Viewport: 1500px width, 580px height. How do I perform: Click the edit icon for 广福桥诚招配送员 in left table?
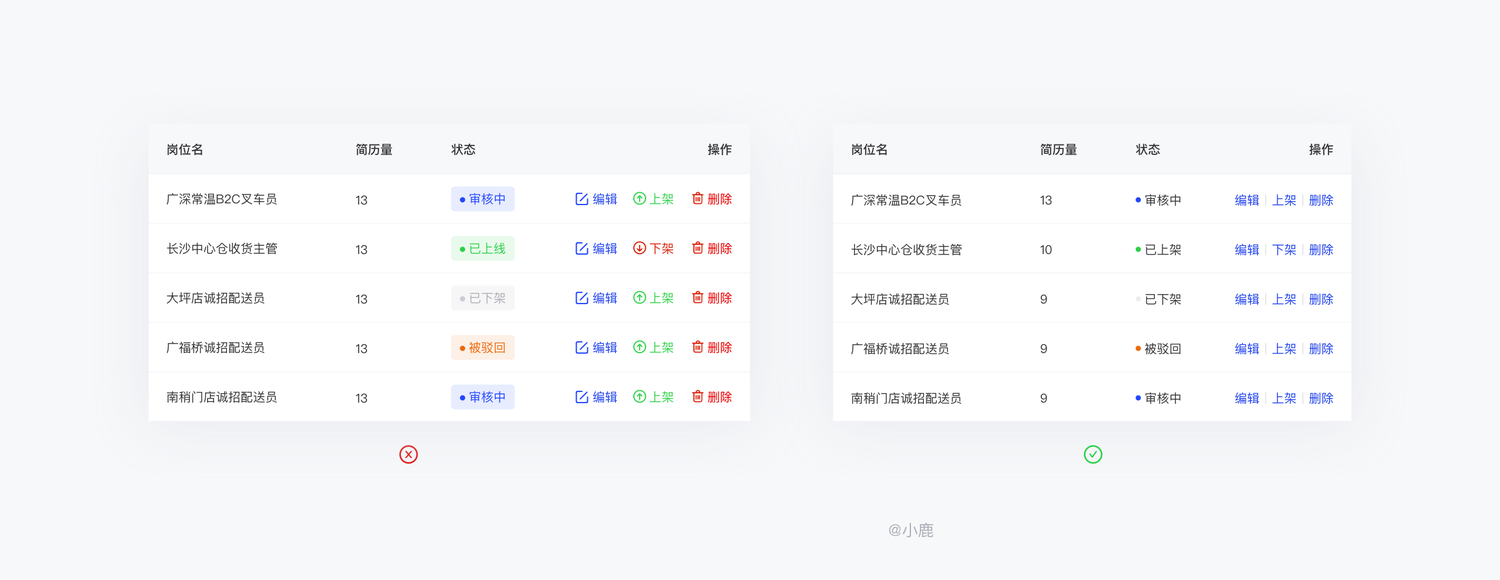(582, 347)
